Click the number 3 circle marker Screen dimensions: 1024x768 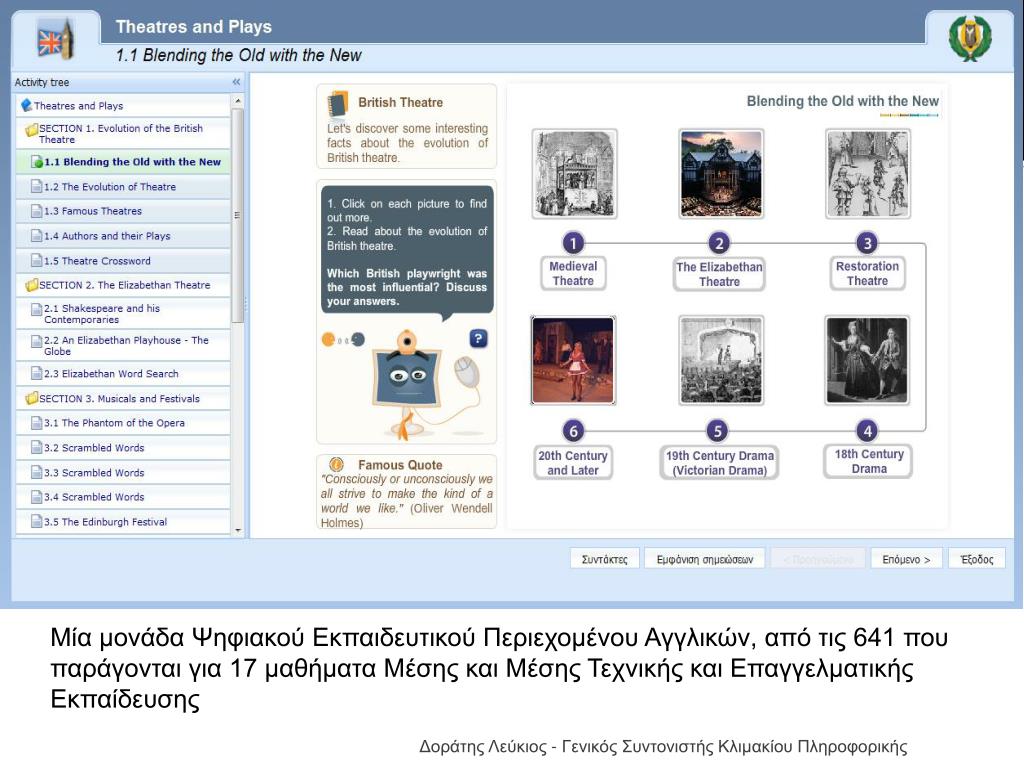(x=867, y=244)
